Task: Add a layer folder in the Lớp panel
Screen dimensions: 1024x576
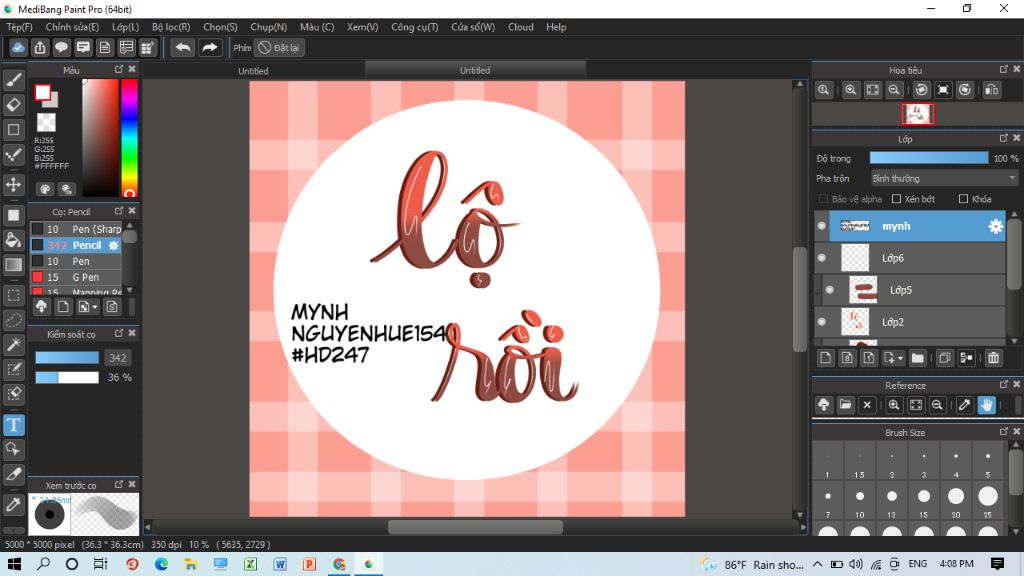Action: point(918,358)
